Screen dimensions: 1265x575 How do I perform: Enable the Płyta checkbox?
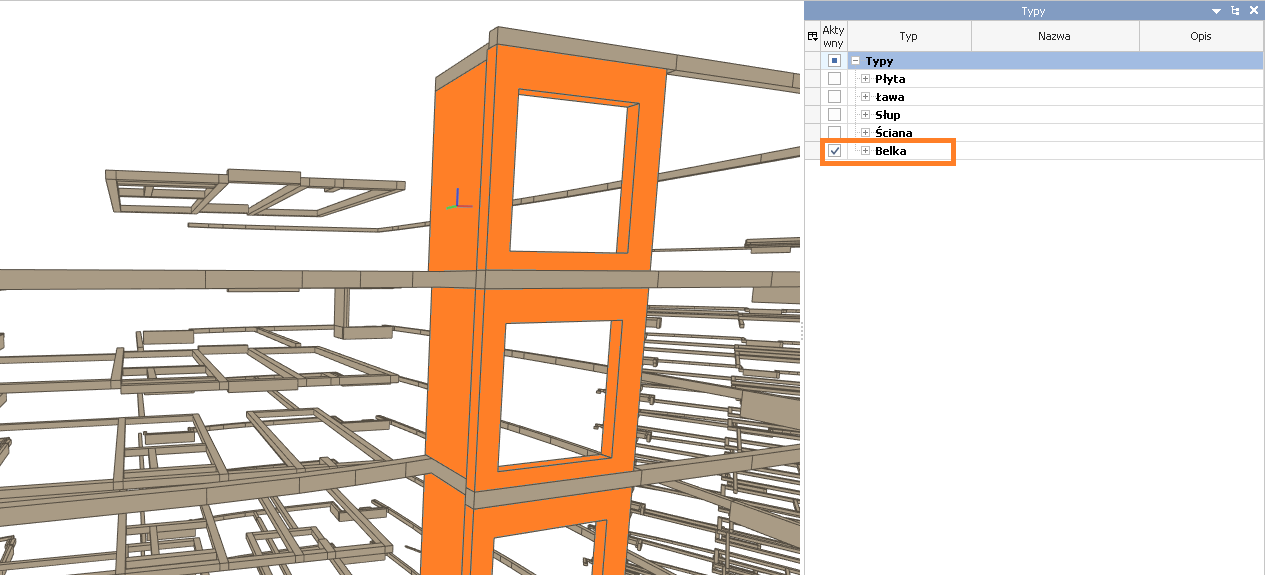point(834,79)
